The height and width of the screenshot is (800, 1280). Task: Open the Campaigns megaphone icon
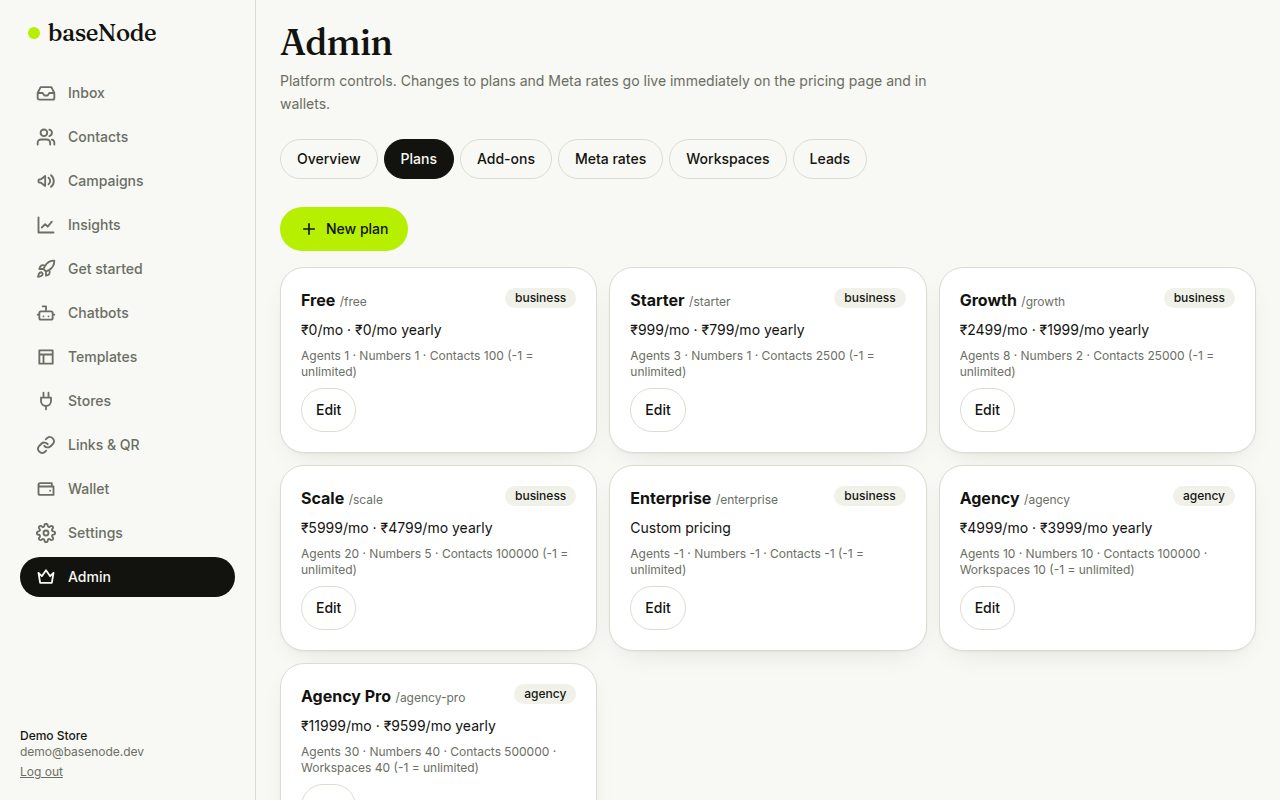(x=46, y=181)
